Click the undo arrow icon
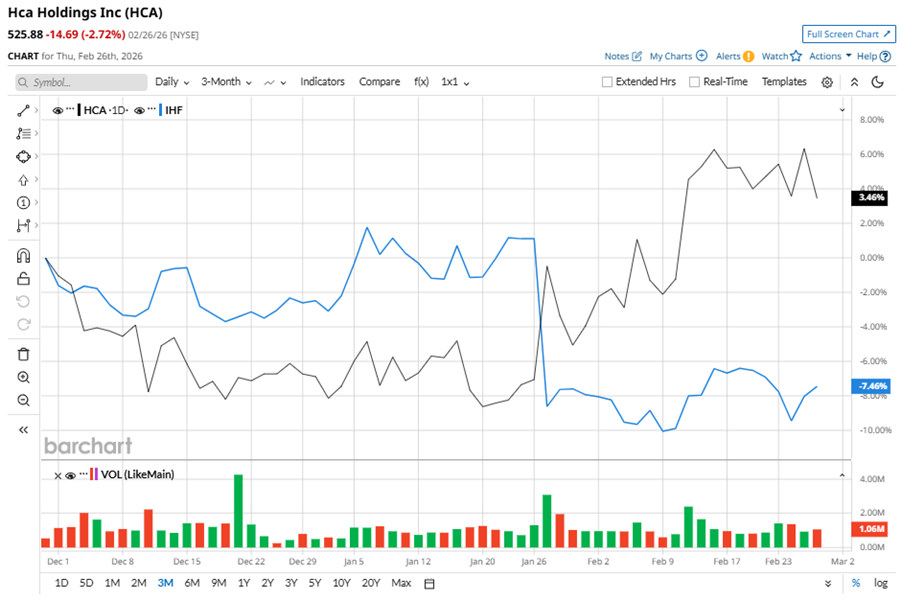This screenshot has width=902, height=600. tap(23, 301)
